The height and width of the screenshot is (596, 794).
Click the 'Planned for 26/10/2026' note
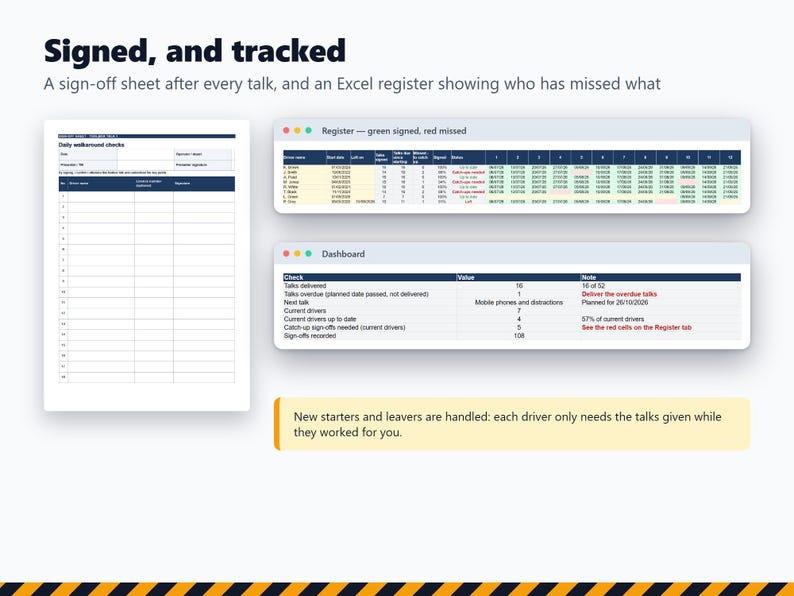point(615,302)
